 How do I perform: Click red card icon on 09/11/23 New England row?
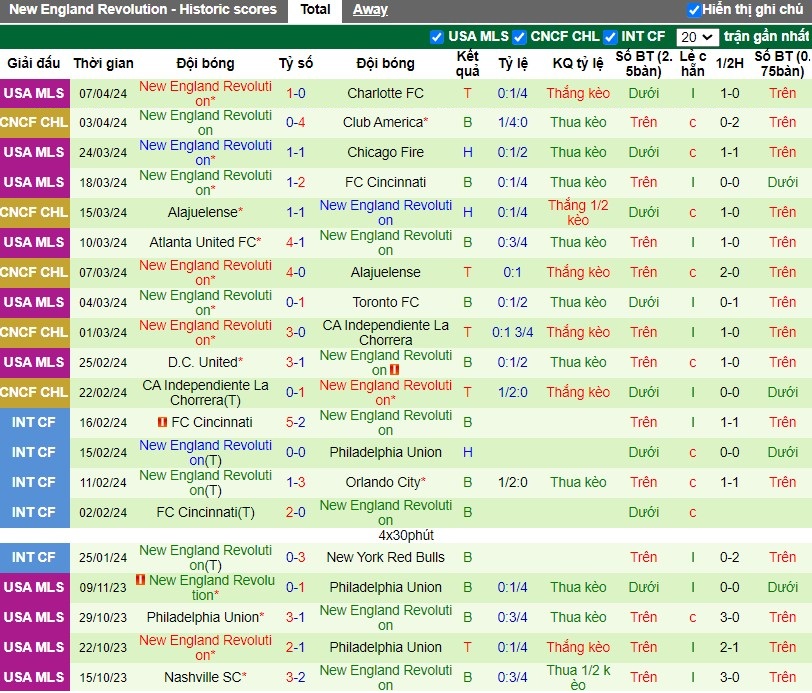(x=140, y=580)
